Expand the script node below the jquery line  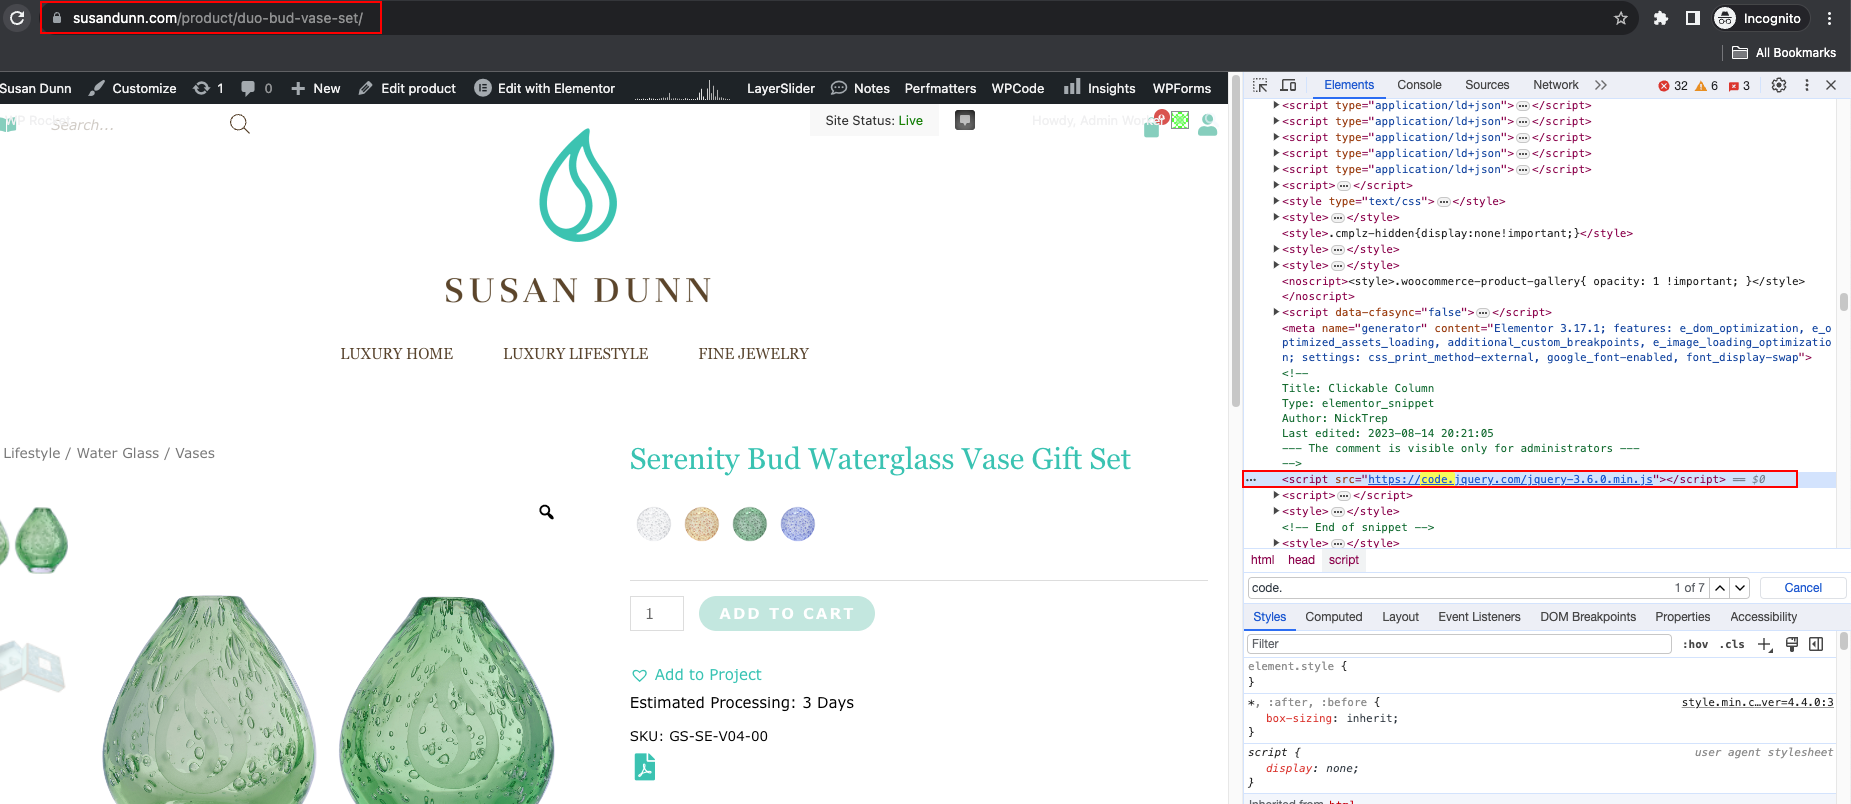pos(1277,495)
